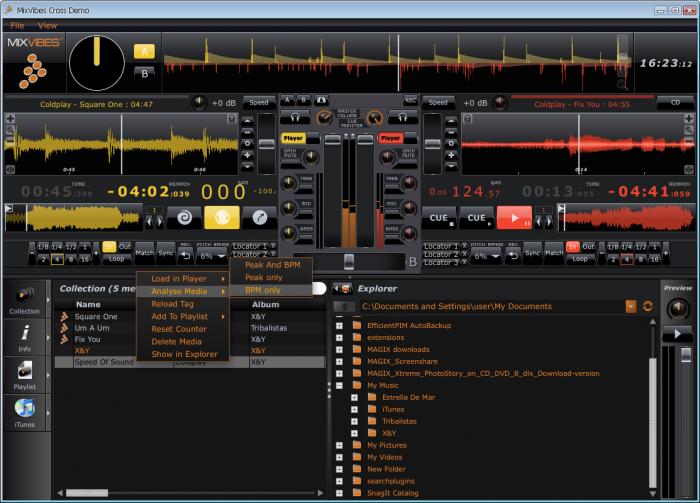Click the left headphone cue monitor button
700x503 pixels.
(x=295, y=118)
